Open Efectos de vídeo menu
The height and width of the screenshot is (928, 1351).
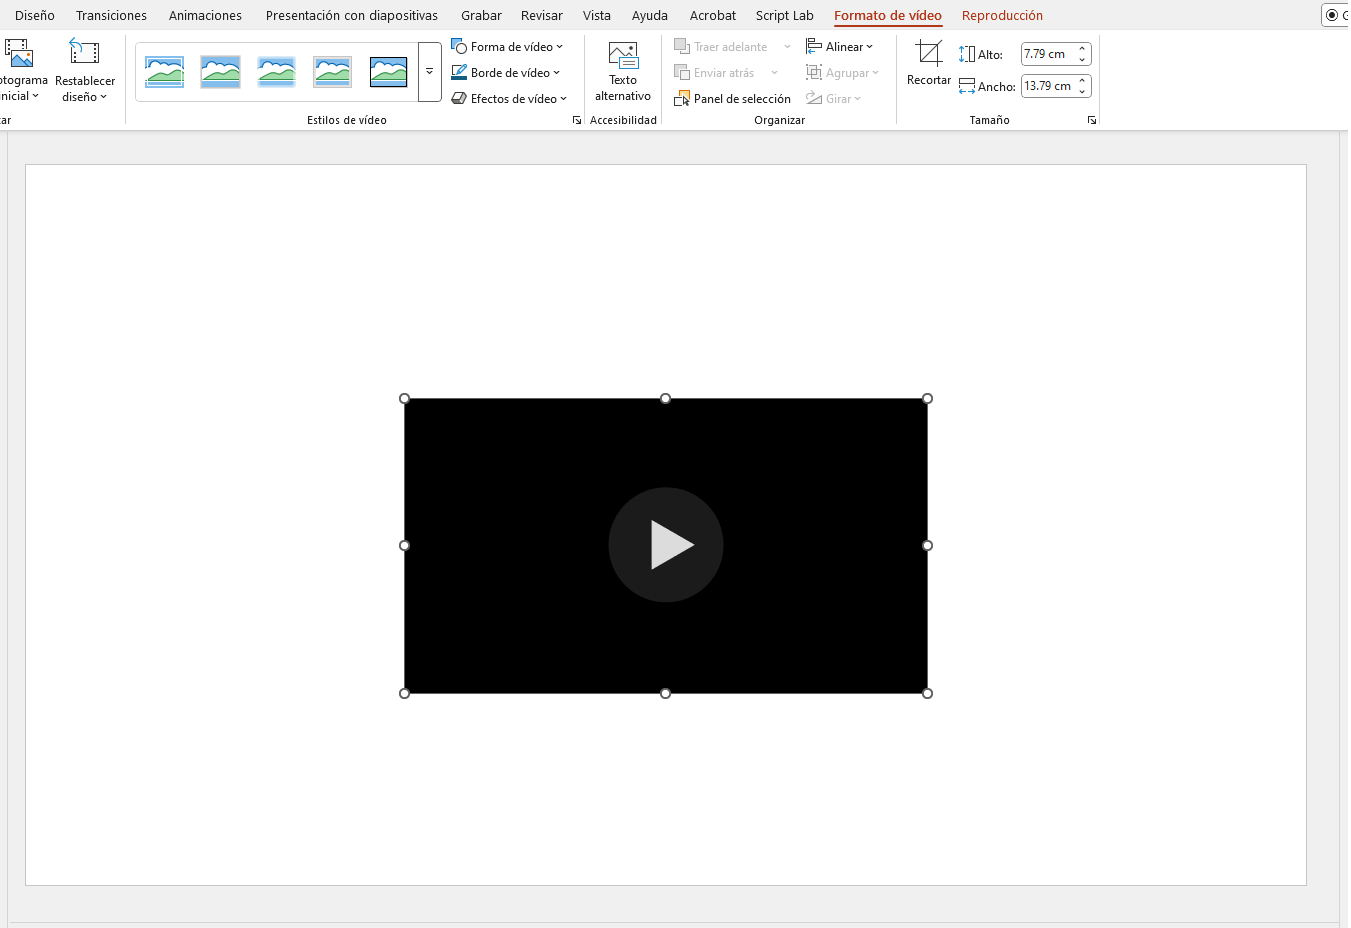(509, 99)
